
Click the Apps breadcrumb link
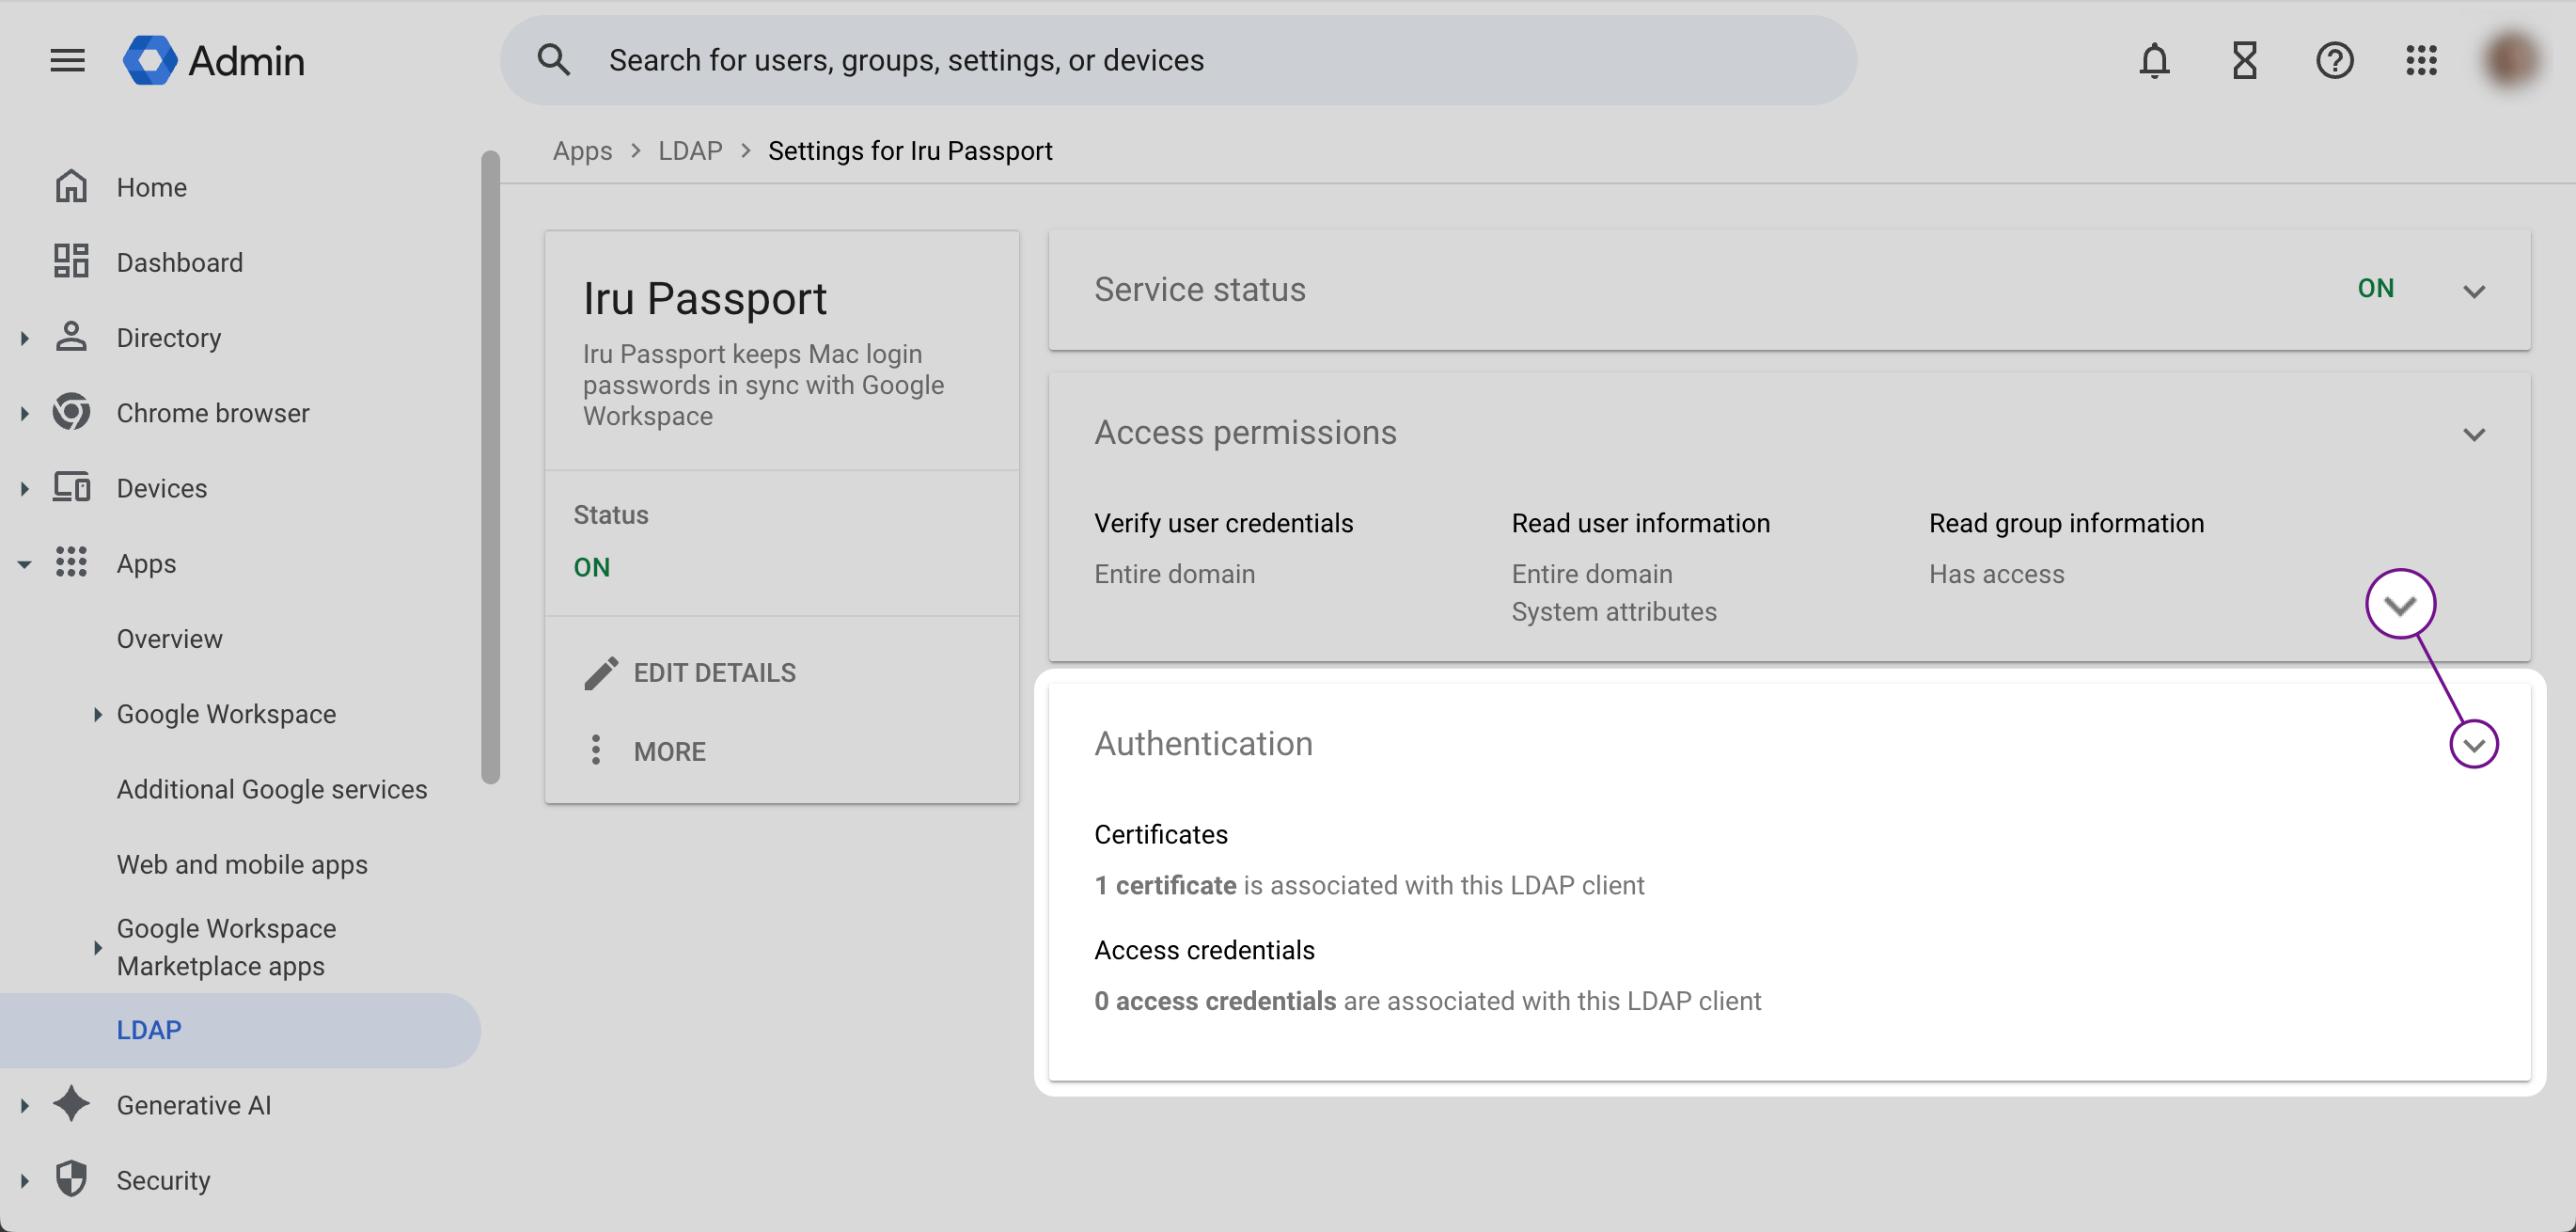[x=582, y=151]
